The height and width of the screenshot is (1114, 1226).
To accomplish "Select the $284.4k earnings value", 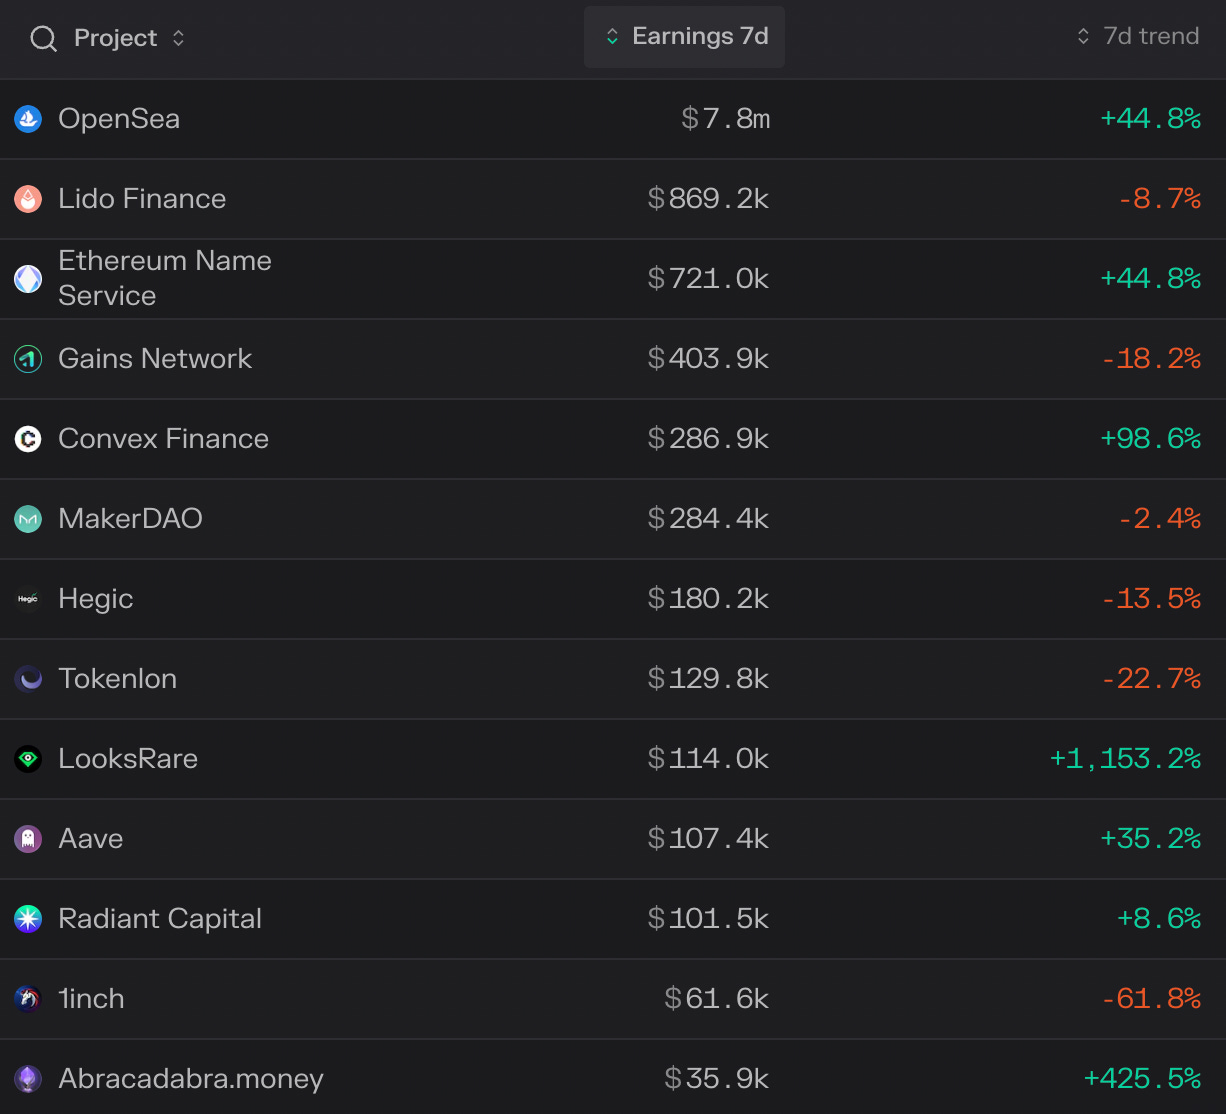I will (708, 519).
